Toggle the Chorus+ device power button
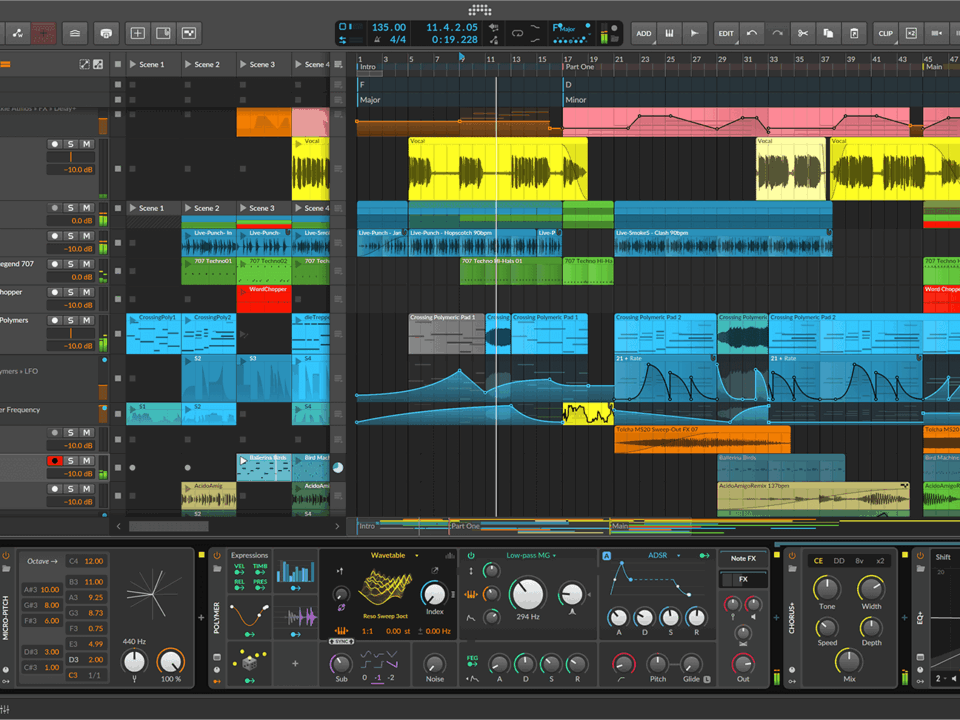Image resolution: width=960 pixels, height=720 pixels. pos(792,555)
